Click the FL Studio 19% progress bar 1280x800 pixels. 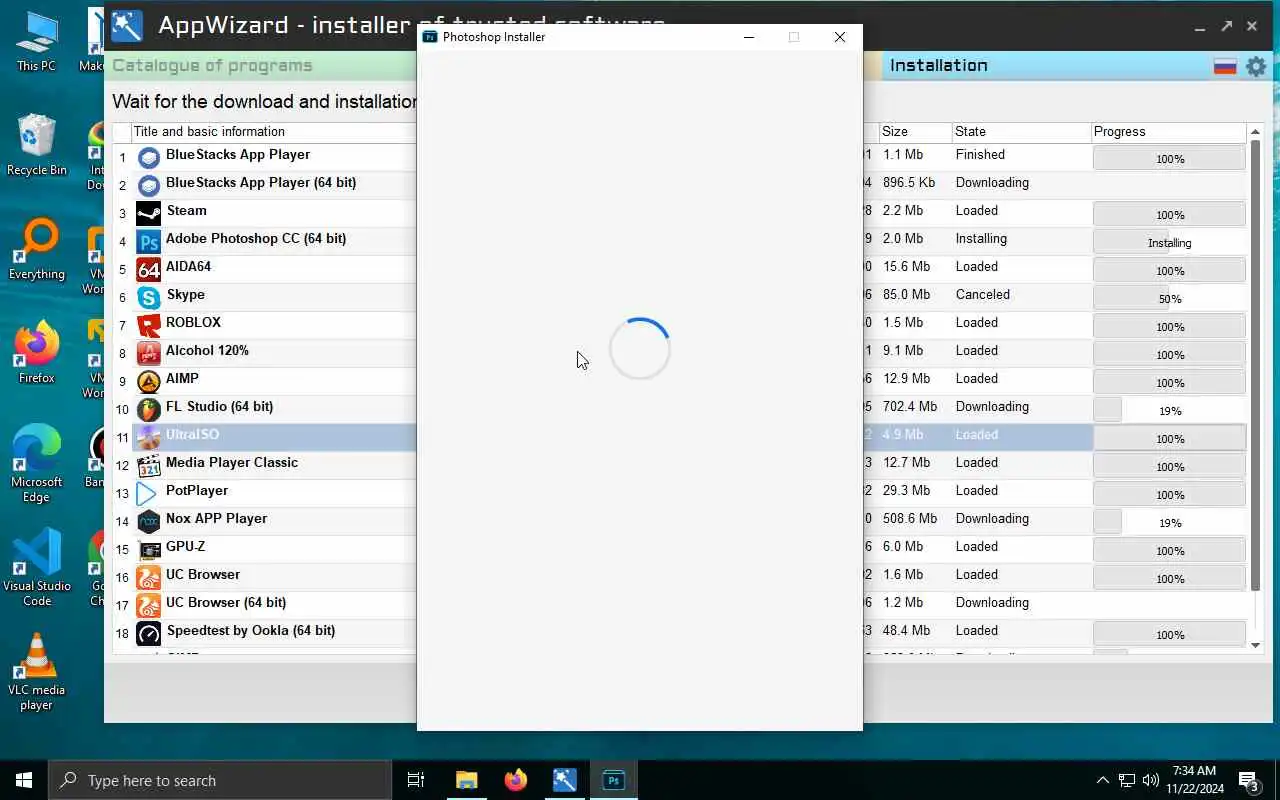[1169, 410]
